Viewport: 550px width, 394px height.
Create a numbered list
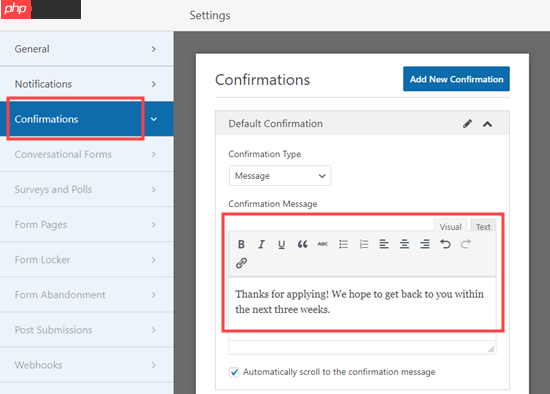(364, 244)
